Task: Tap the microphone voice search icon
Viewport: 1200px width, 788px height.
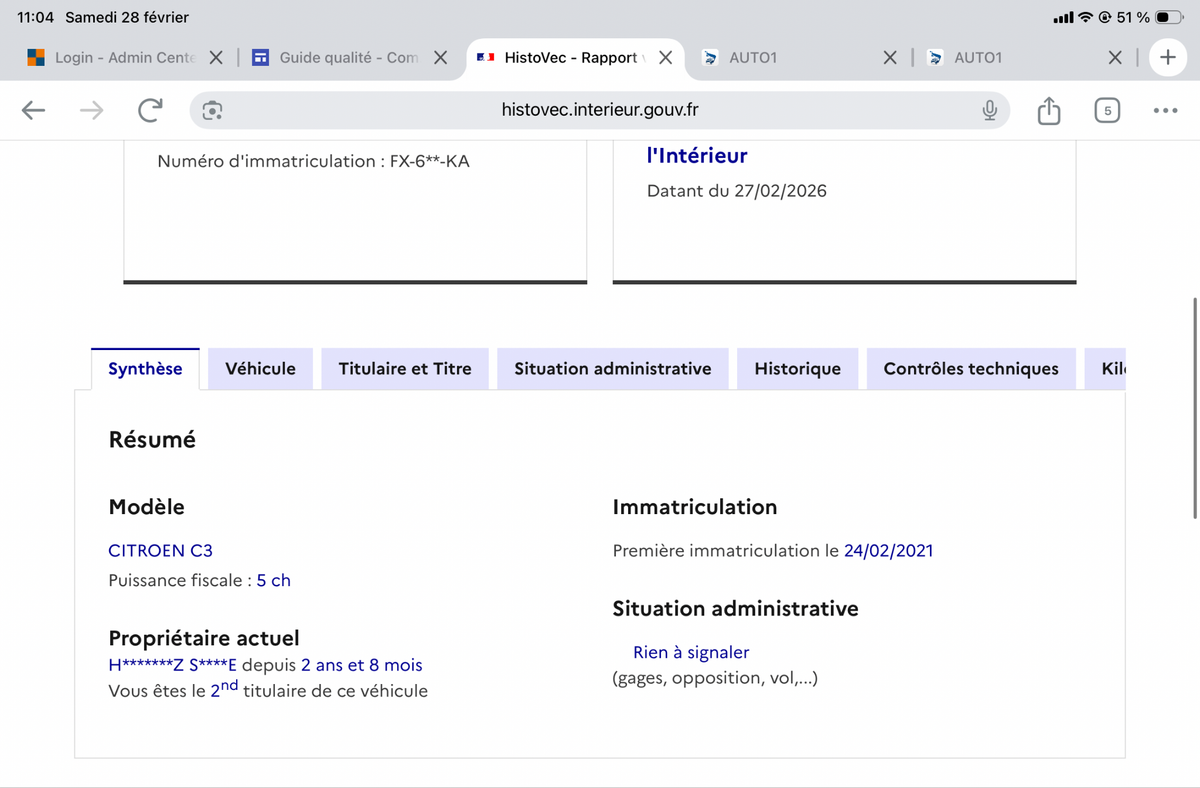Action: click(x=989, y=111)
